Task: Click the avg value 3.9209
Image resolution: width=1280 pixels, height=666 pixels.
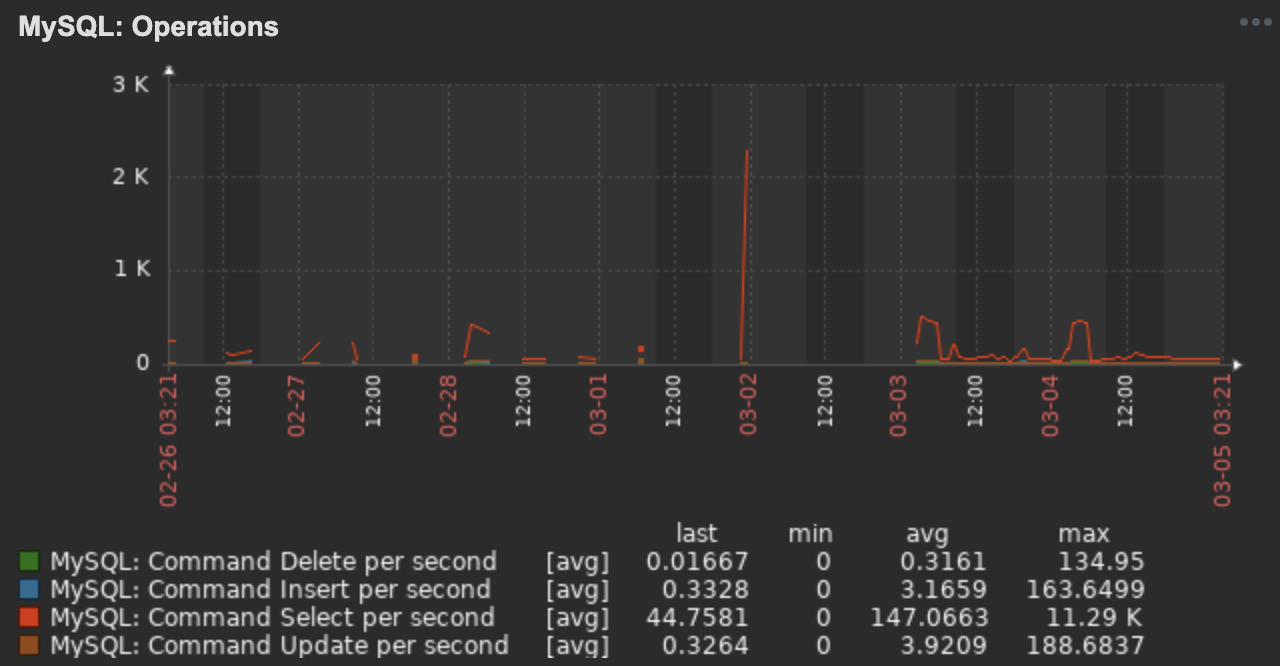Action: tap(942, 646)
